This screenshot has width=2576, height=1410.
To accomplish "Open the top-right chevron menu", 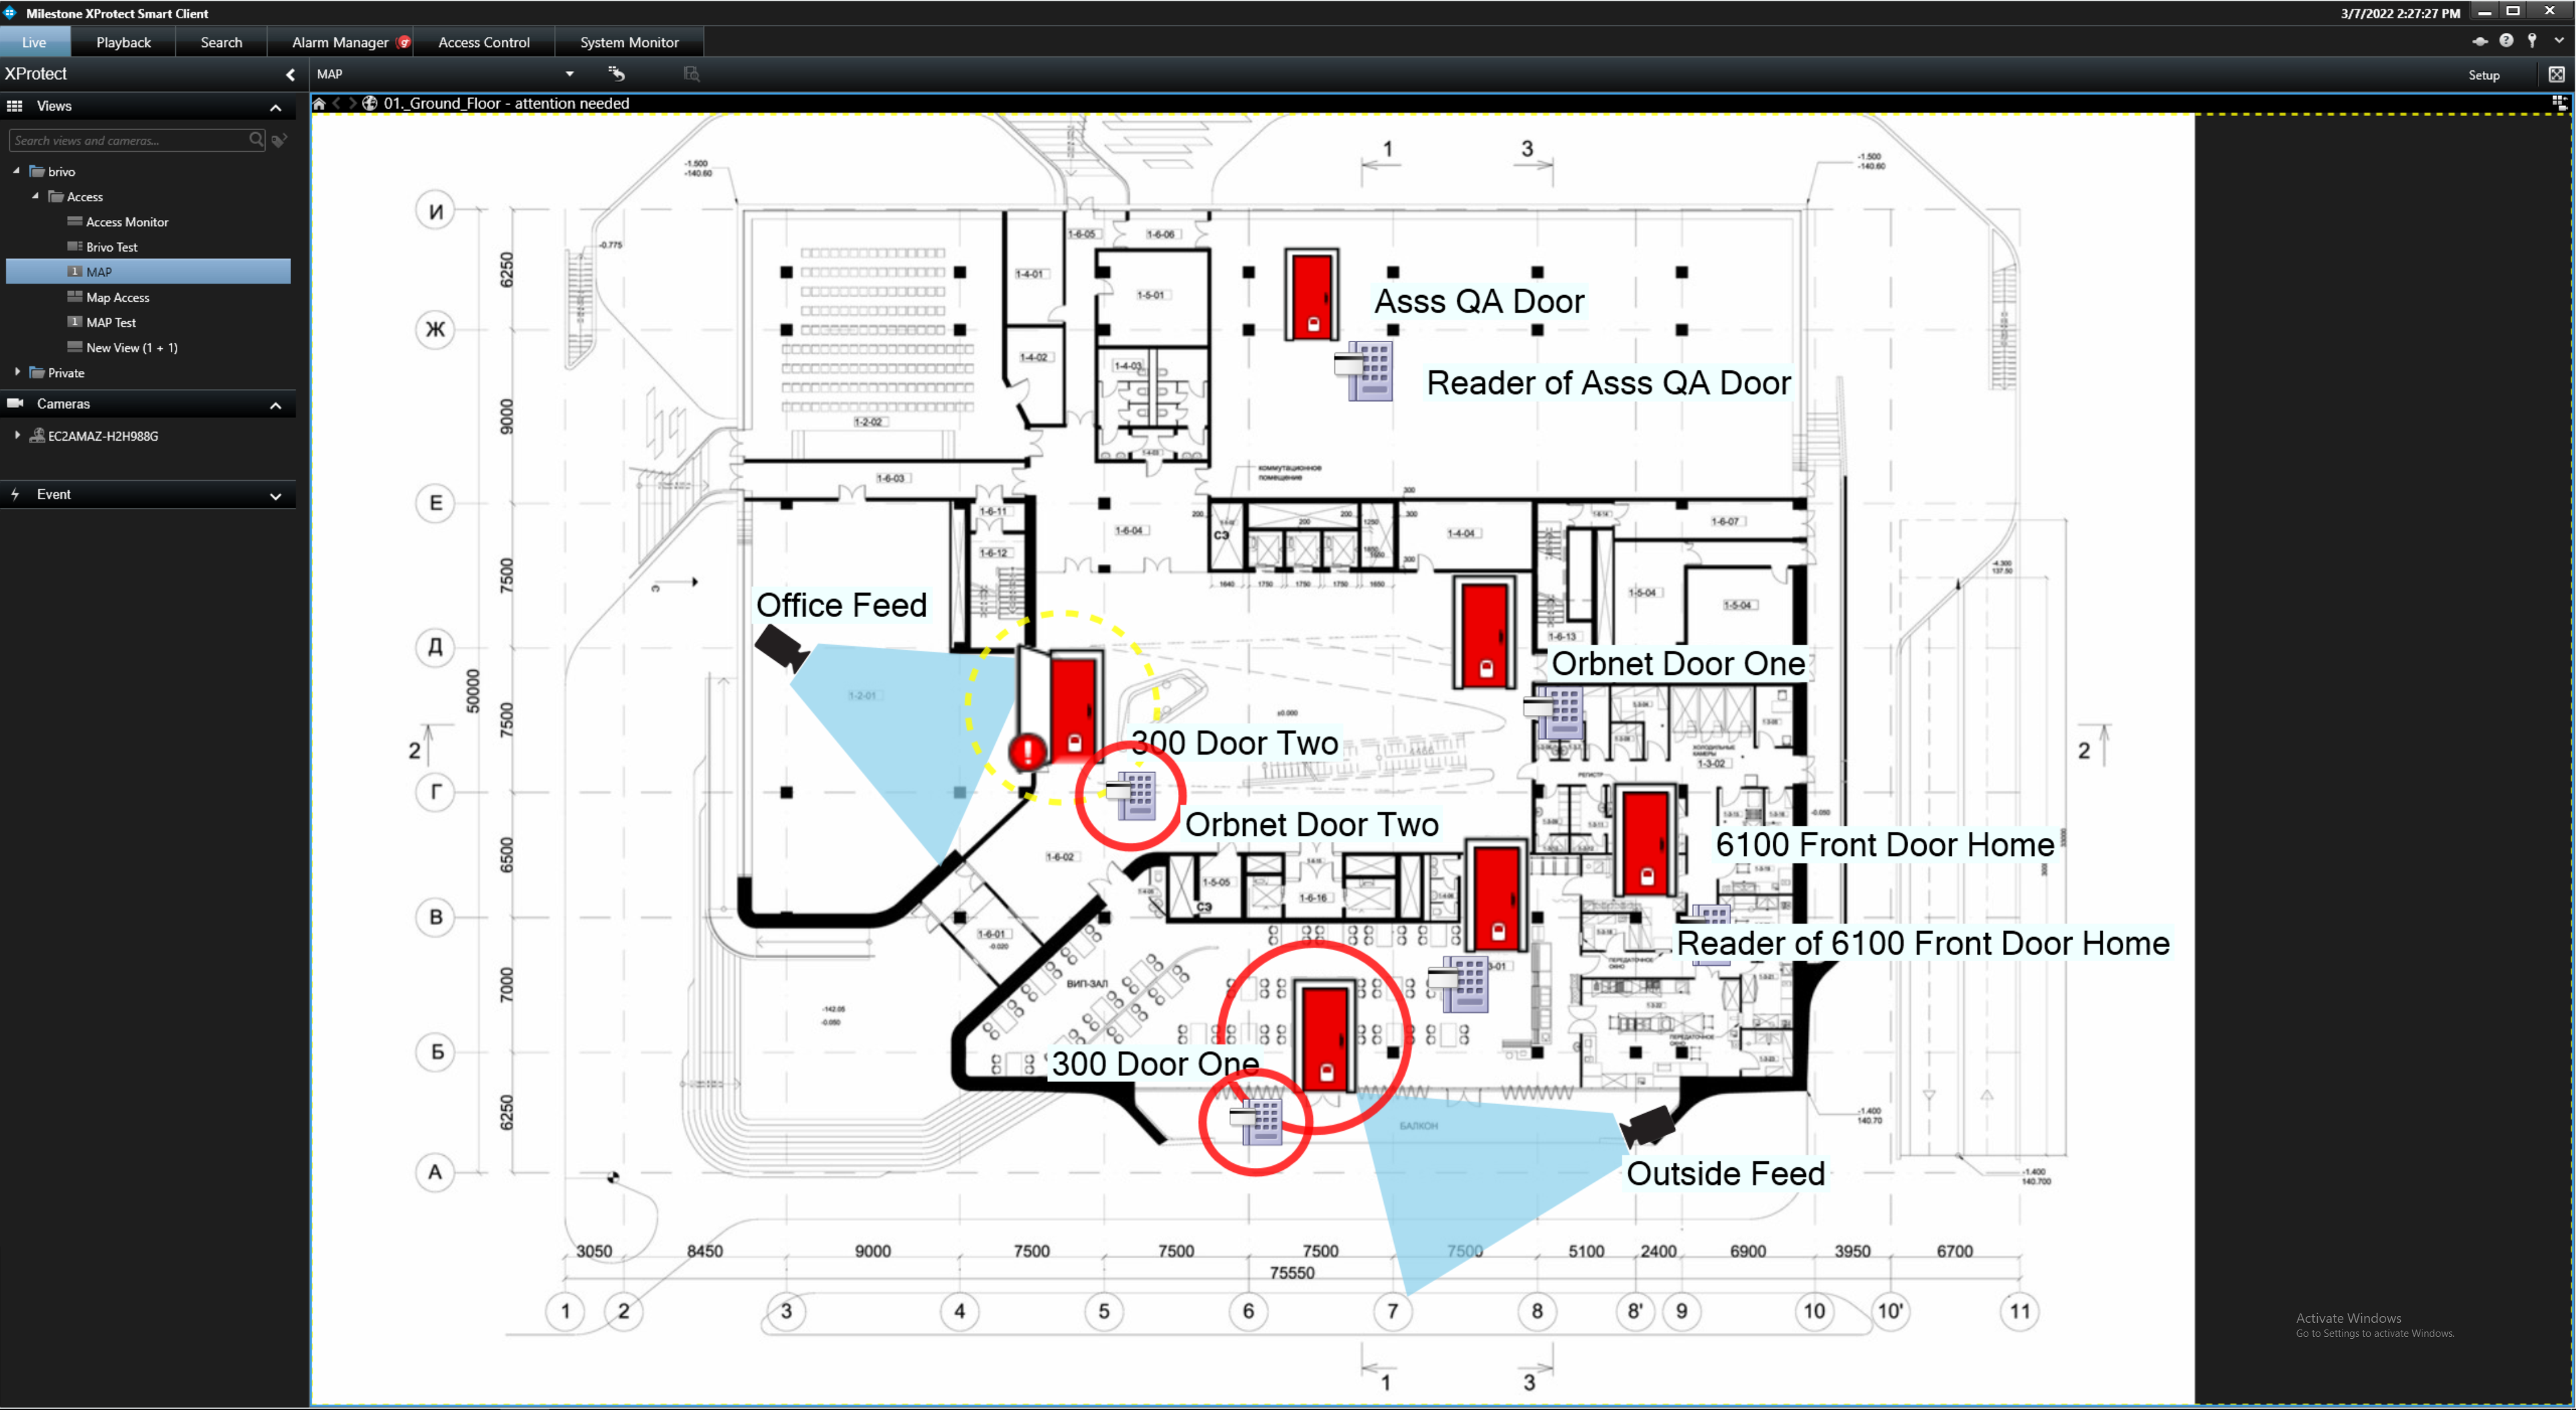I will pyautogui.click(x=2559, y=41).
